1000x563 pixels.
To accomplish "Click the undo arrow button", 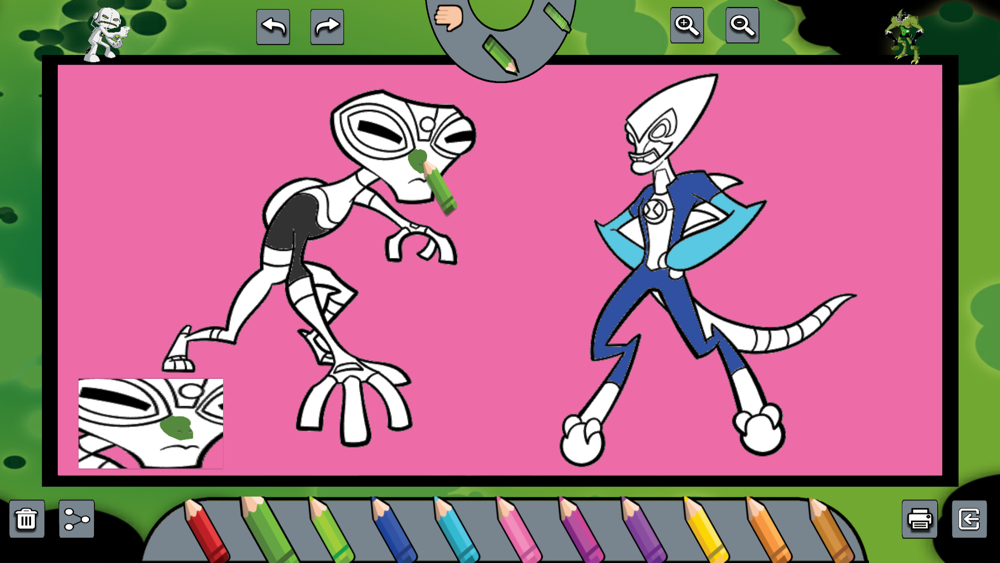I will 273,27.
